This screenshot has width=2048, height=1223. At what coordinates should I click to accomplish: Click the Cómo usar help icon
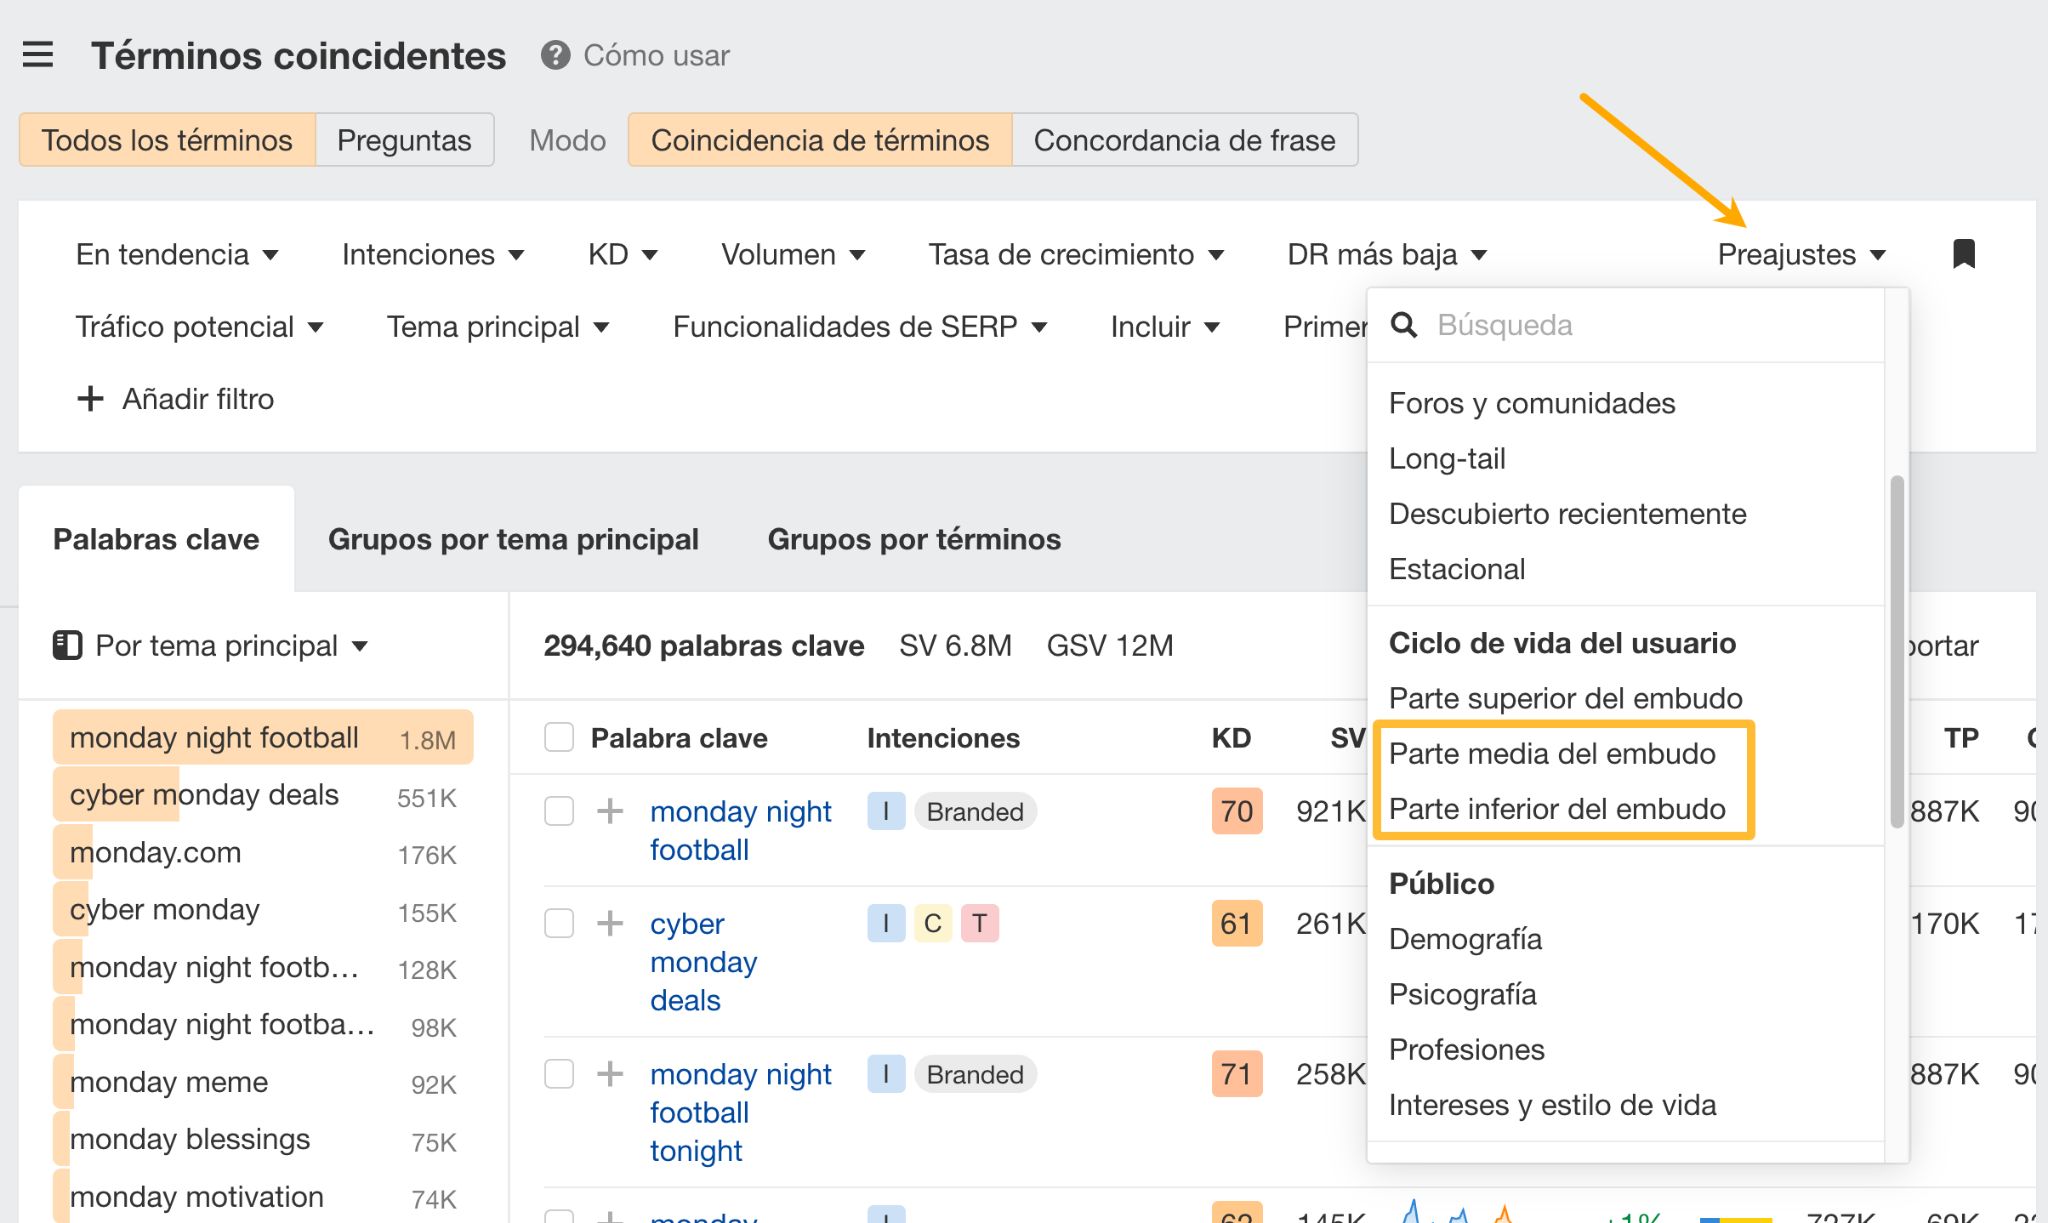click(x=555, y=55)
